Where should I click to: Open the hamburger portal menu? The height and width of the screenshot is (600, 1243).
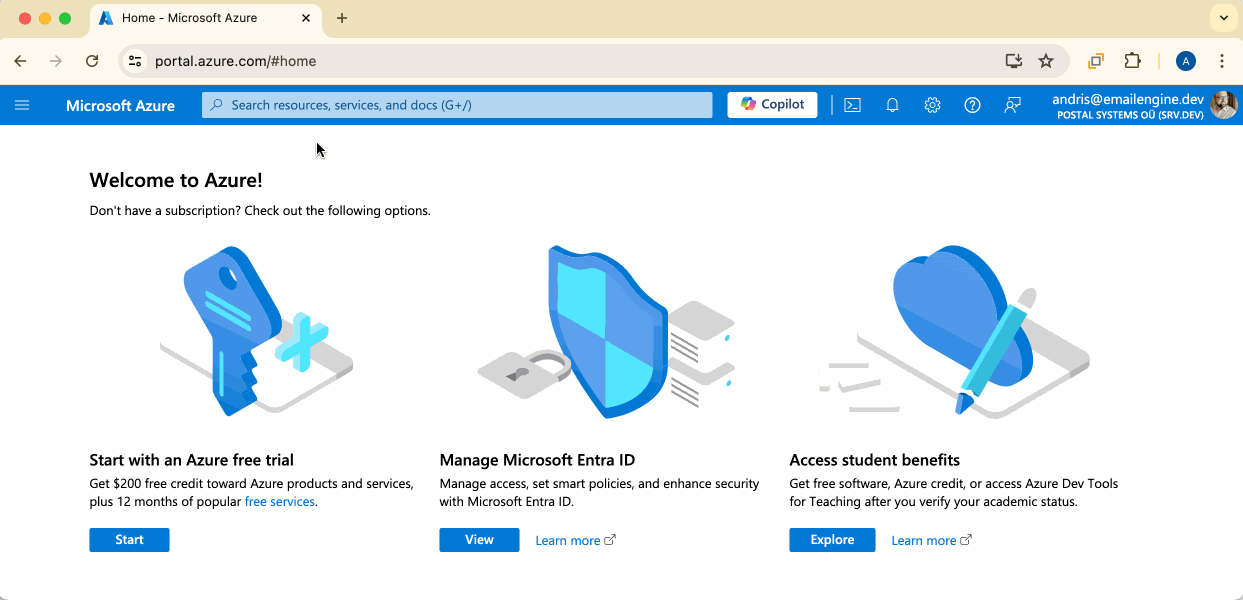coord(22,104)
